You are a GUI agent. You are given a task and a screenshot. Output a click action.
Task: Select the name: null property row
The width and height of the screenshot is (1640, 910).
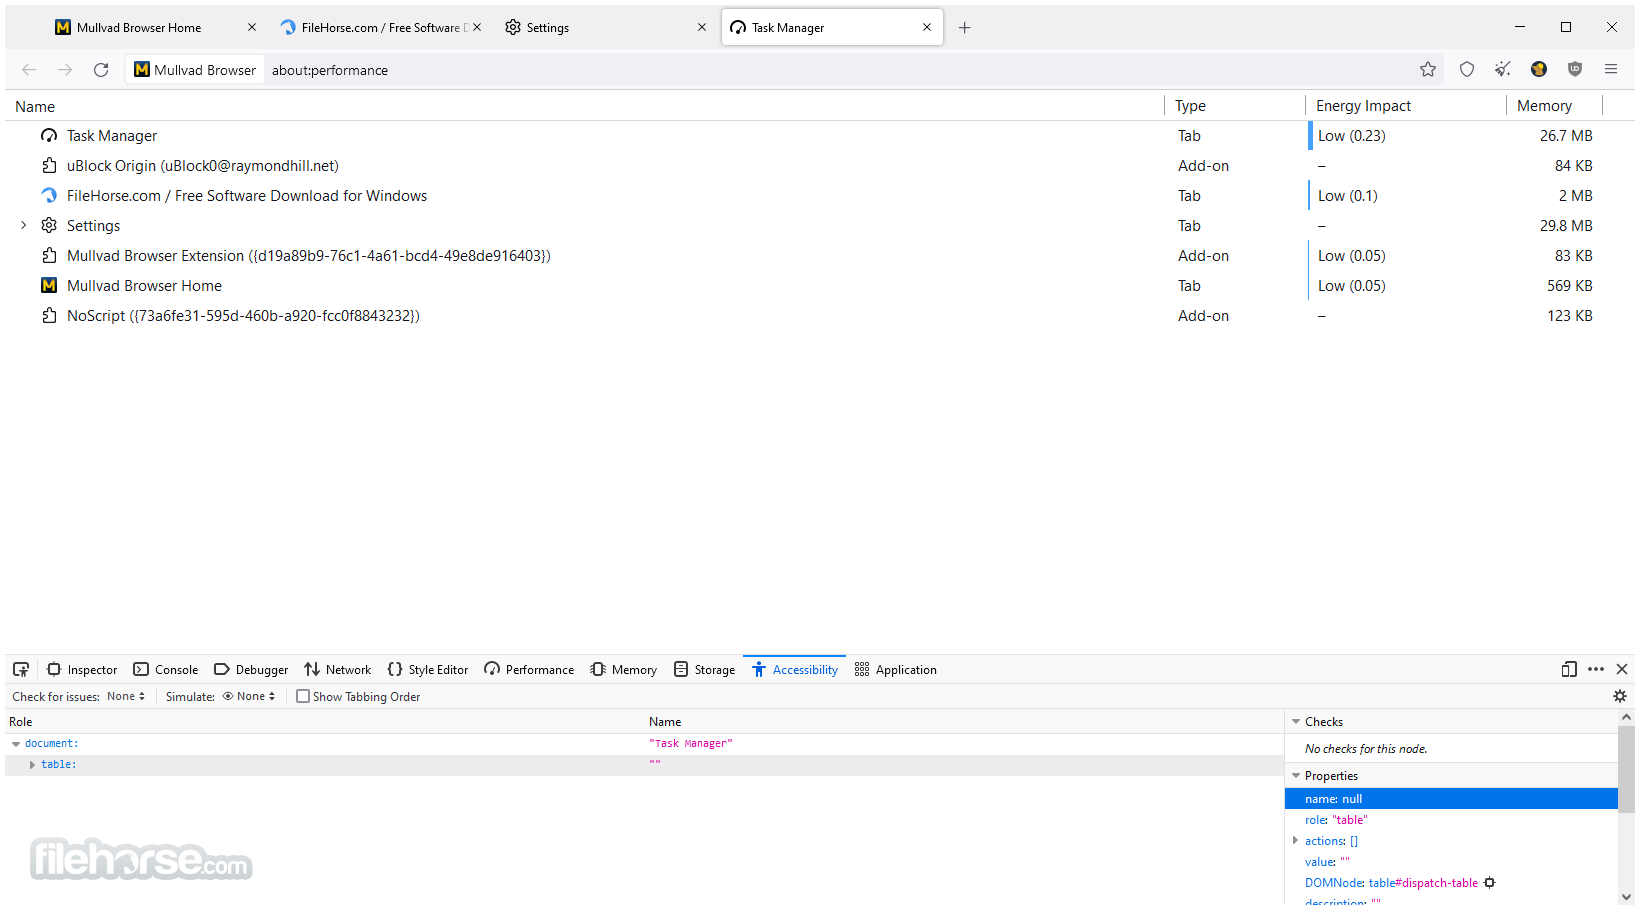(x=1451, y=799)
